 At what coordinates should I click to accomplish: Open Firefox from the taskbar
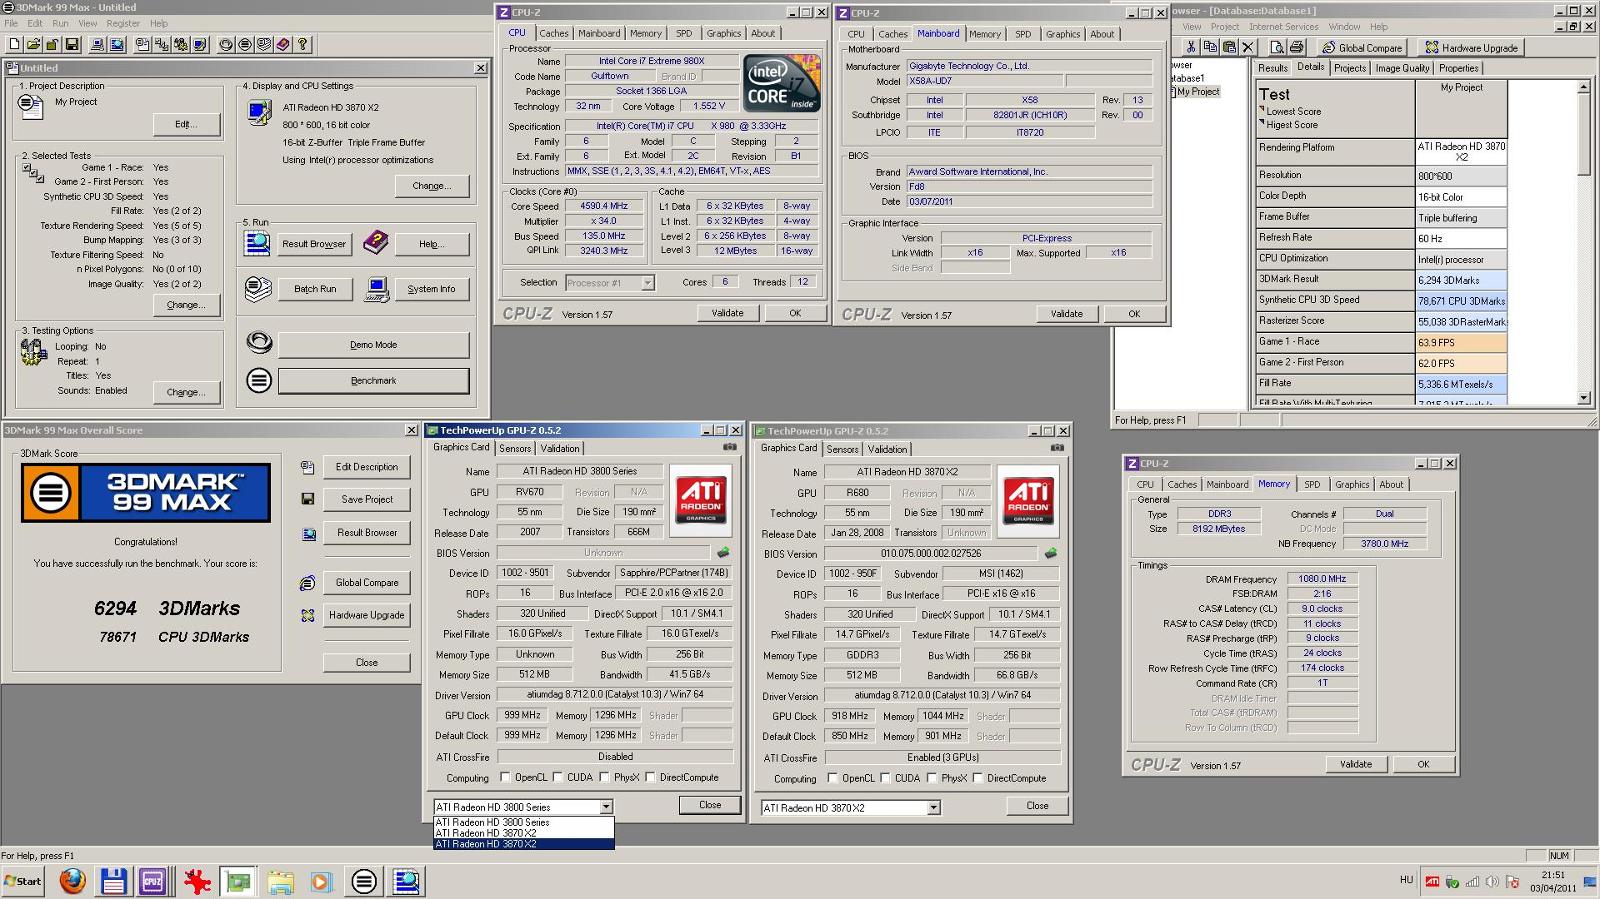72,881
